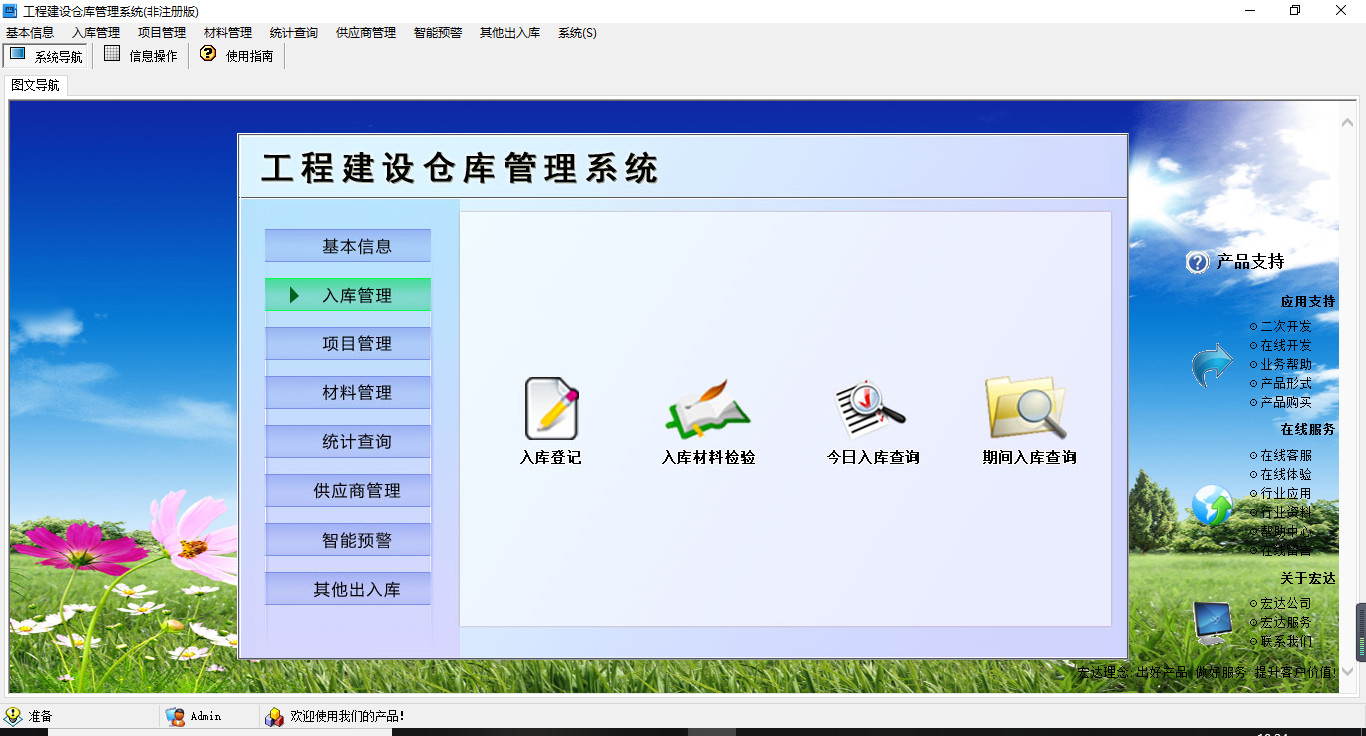Click the 入库材料检验 label
This screenshot has width=1366, height=736.
point(709,458)
